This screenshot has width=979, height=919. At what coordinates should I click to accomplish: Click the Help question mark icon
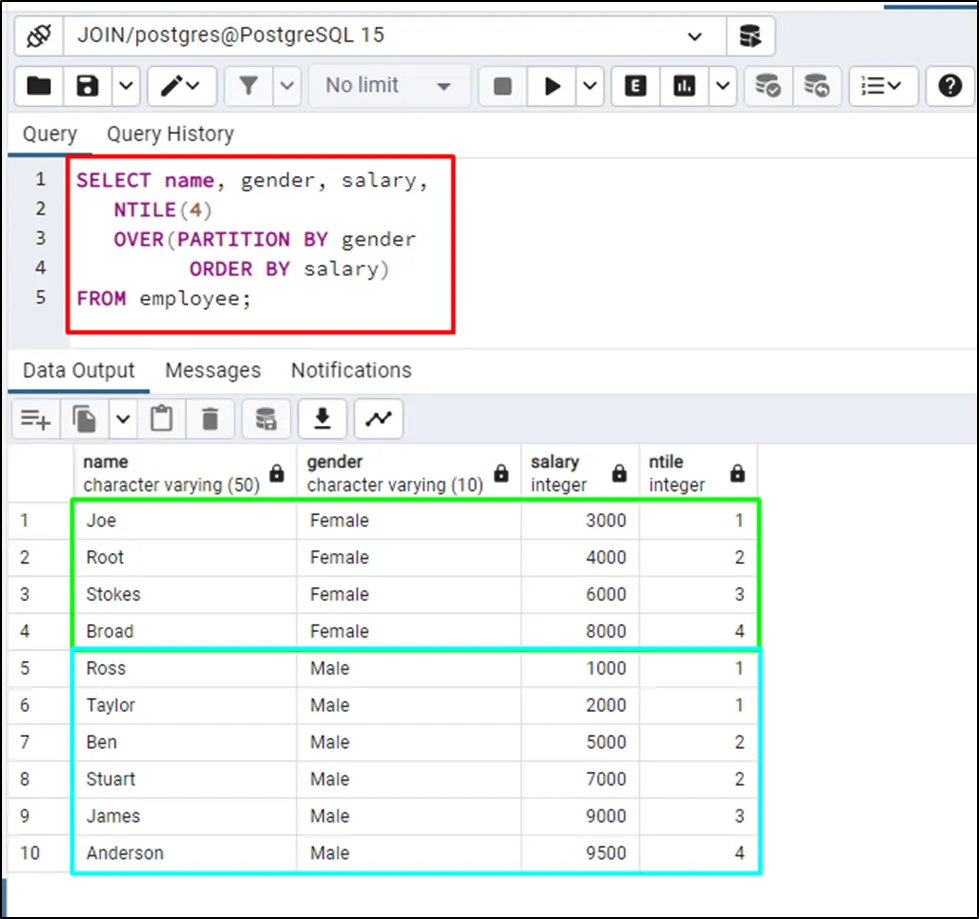(x=950, y=87)
